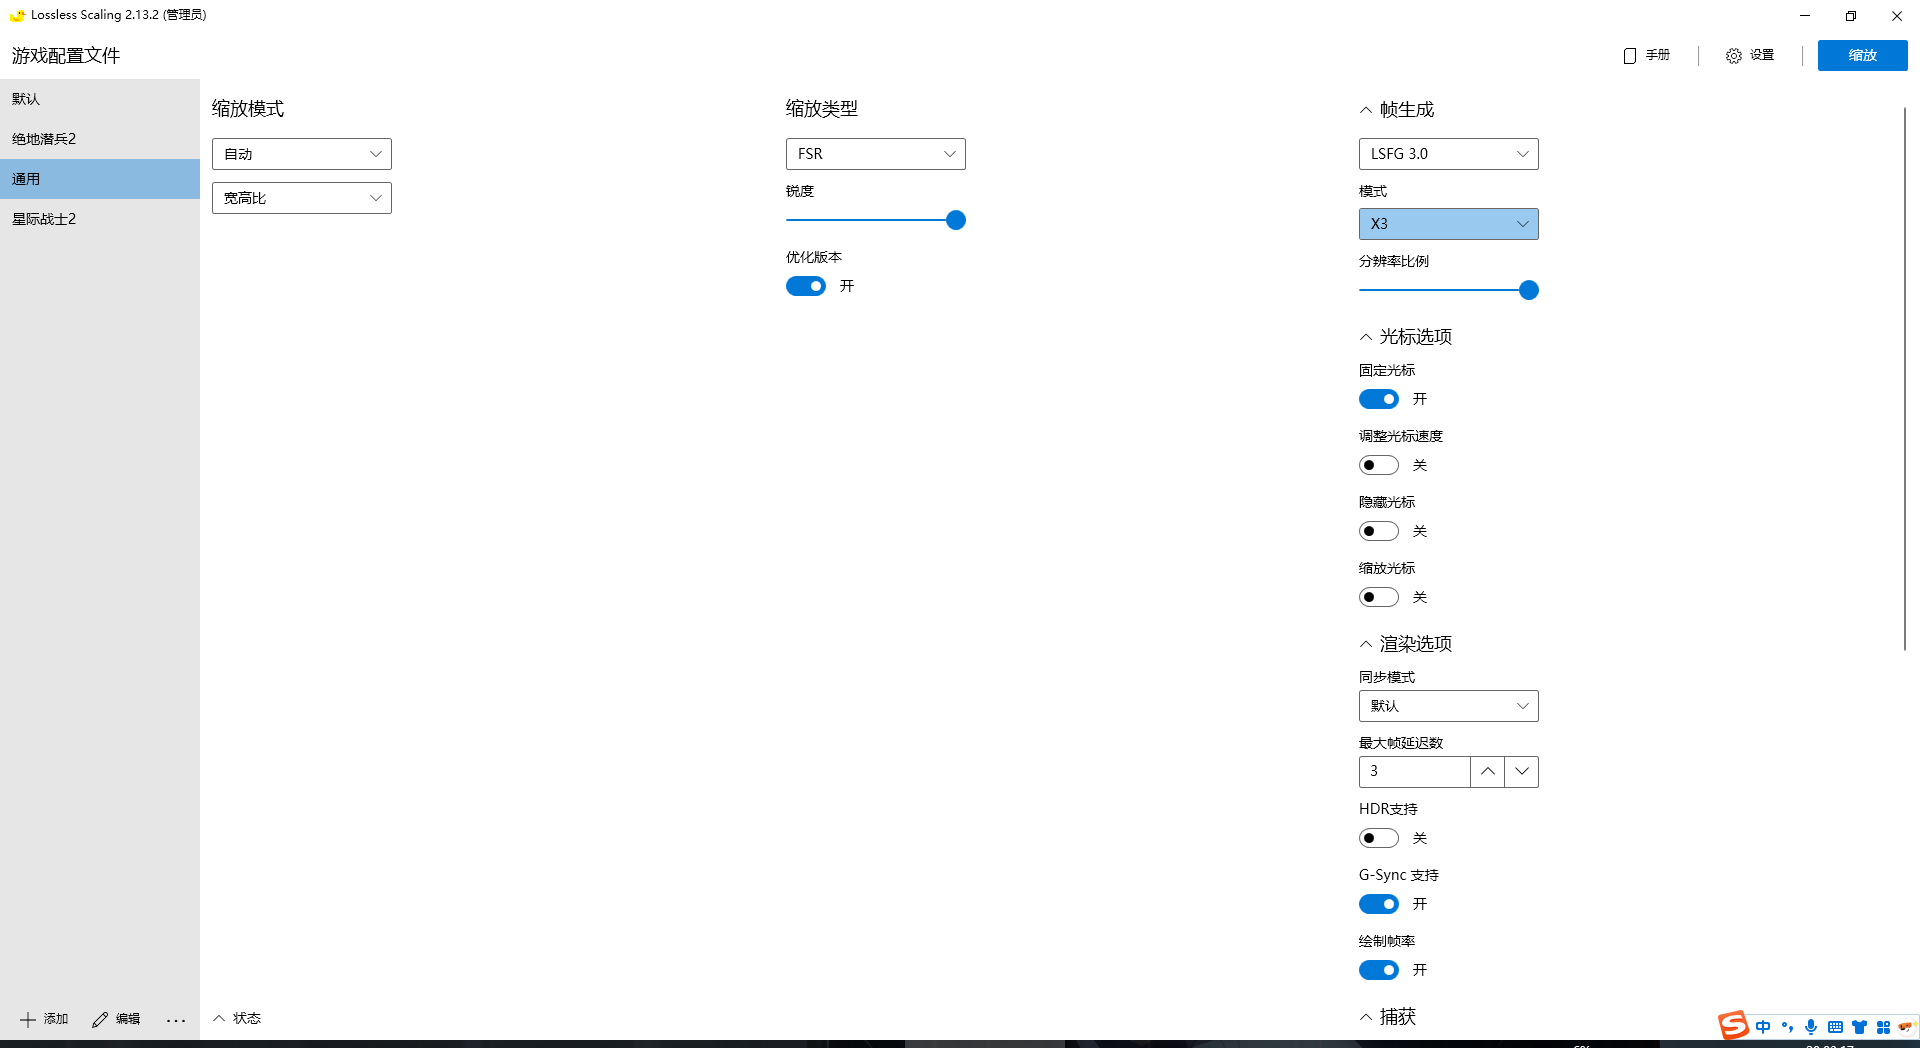Toggle the 绘制帧率 switch
Screen dimensions: 1920x1048
1378,970
